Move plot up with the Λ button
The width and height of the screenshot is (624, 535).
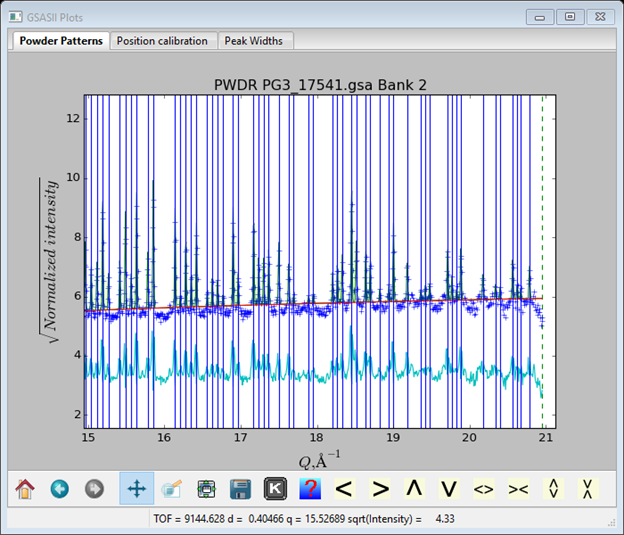click(x=414, y=489)
